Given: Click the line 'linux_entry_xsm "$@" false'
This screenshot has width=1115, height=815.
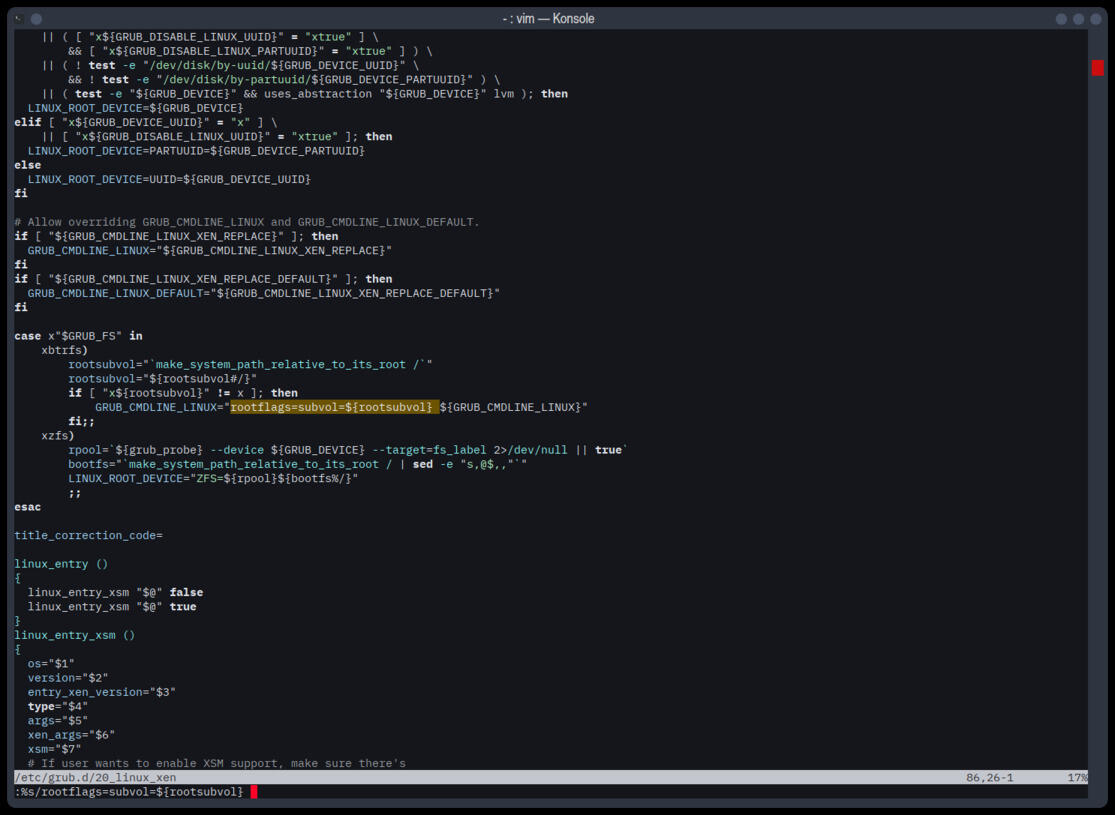Looking at the screenshot, I should pos(115,592).
